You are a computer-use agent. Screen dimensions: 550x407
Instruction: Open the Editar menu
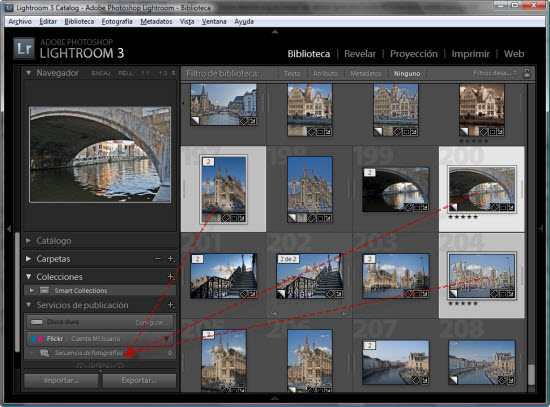(48, 21)
